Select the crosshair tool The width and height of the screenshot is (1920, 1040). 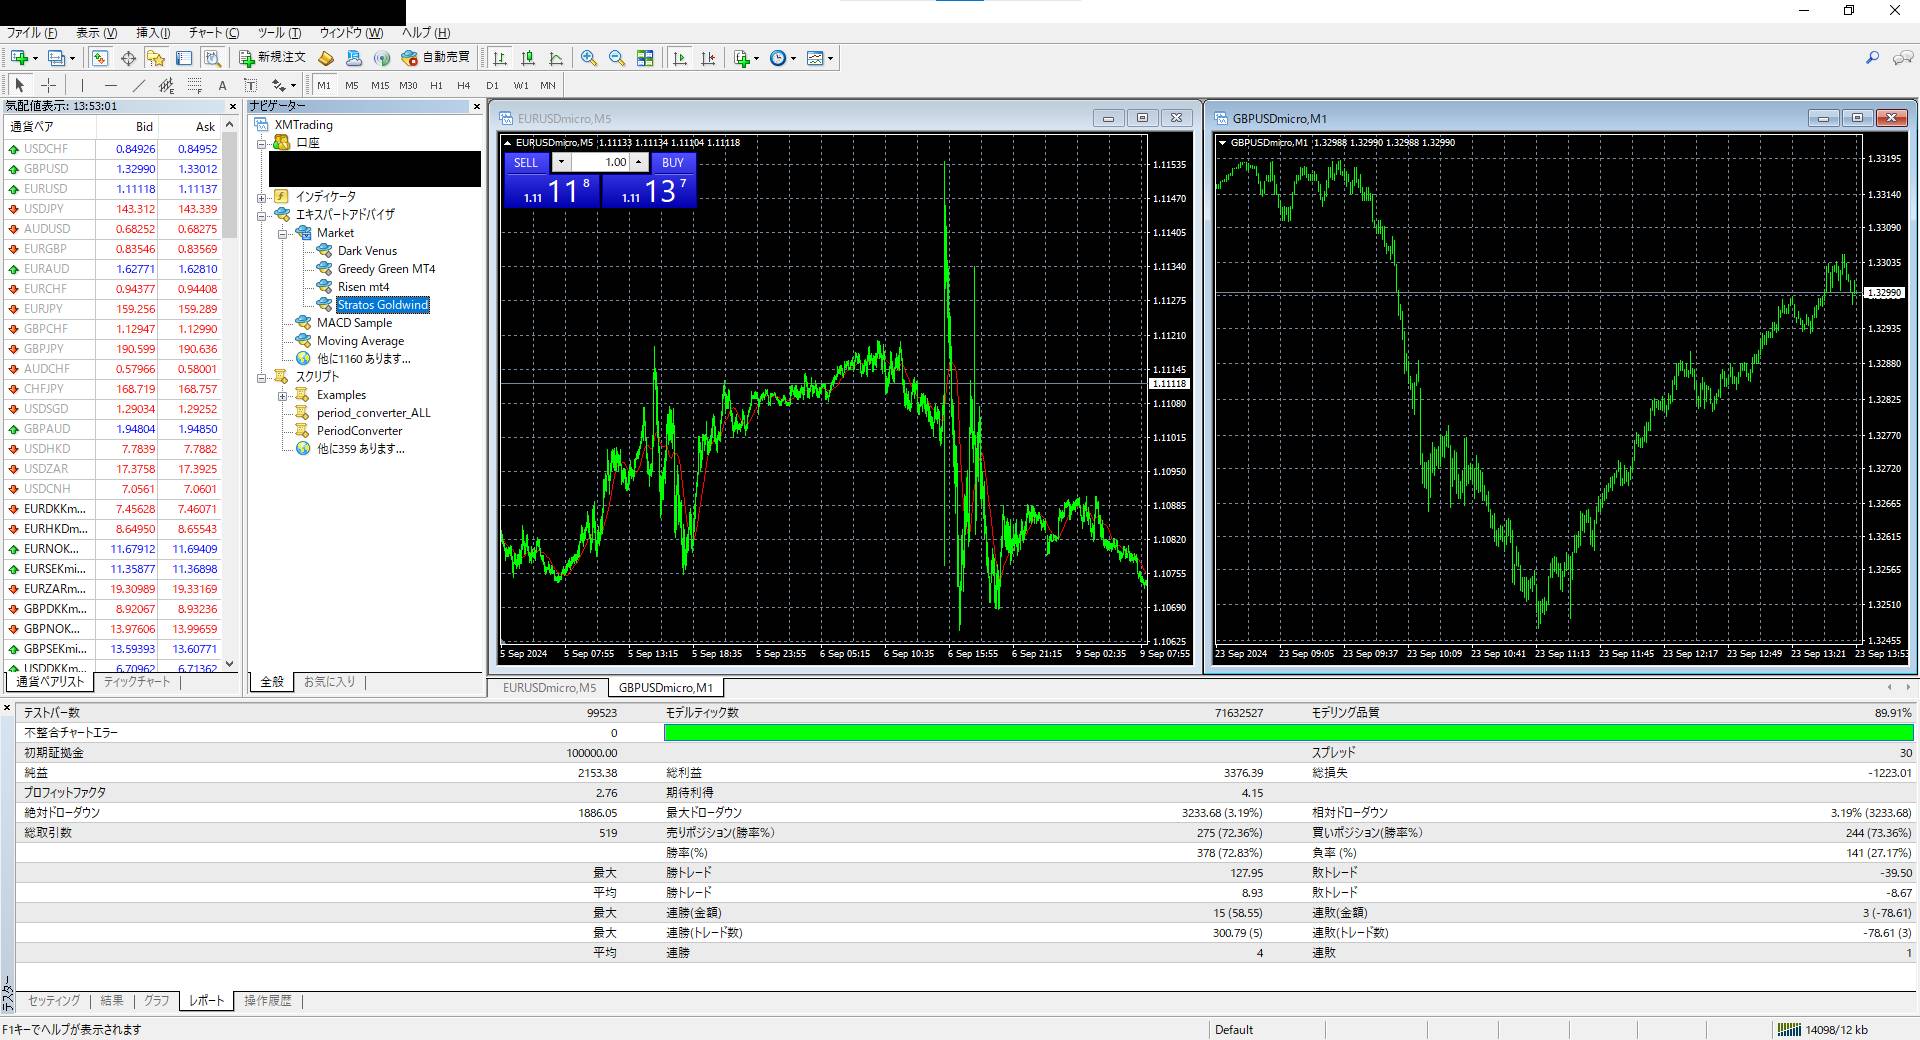pos(48,85)
